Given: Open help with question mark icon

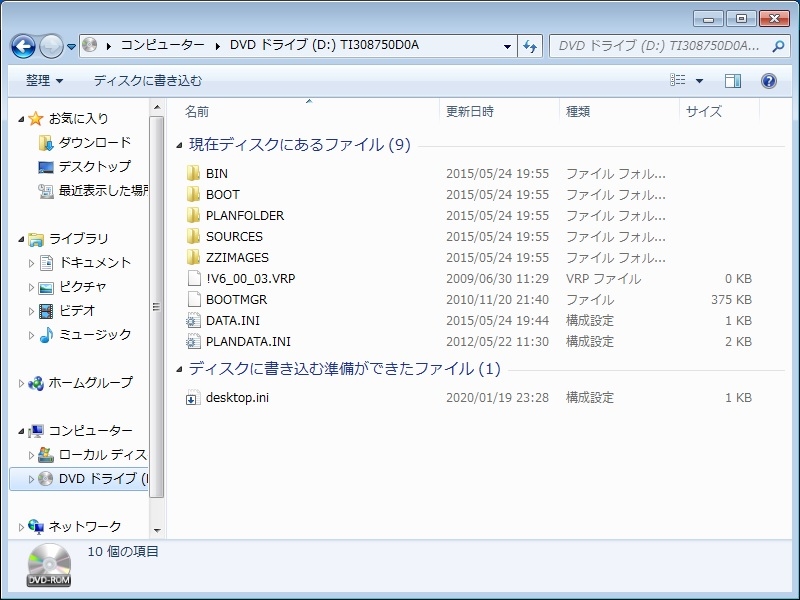Looking at the screenshot, I should 768,81.
